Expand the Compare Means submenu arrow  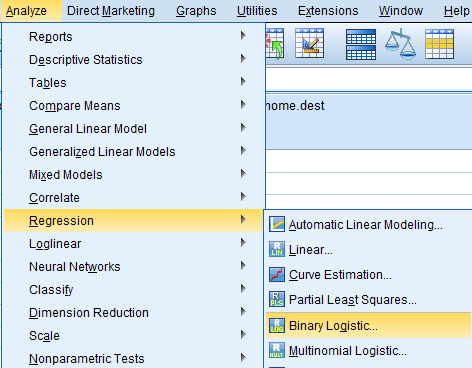[x=243, y=105]
